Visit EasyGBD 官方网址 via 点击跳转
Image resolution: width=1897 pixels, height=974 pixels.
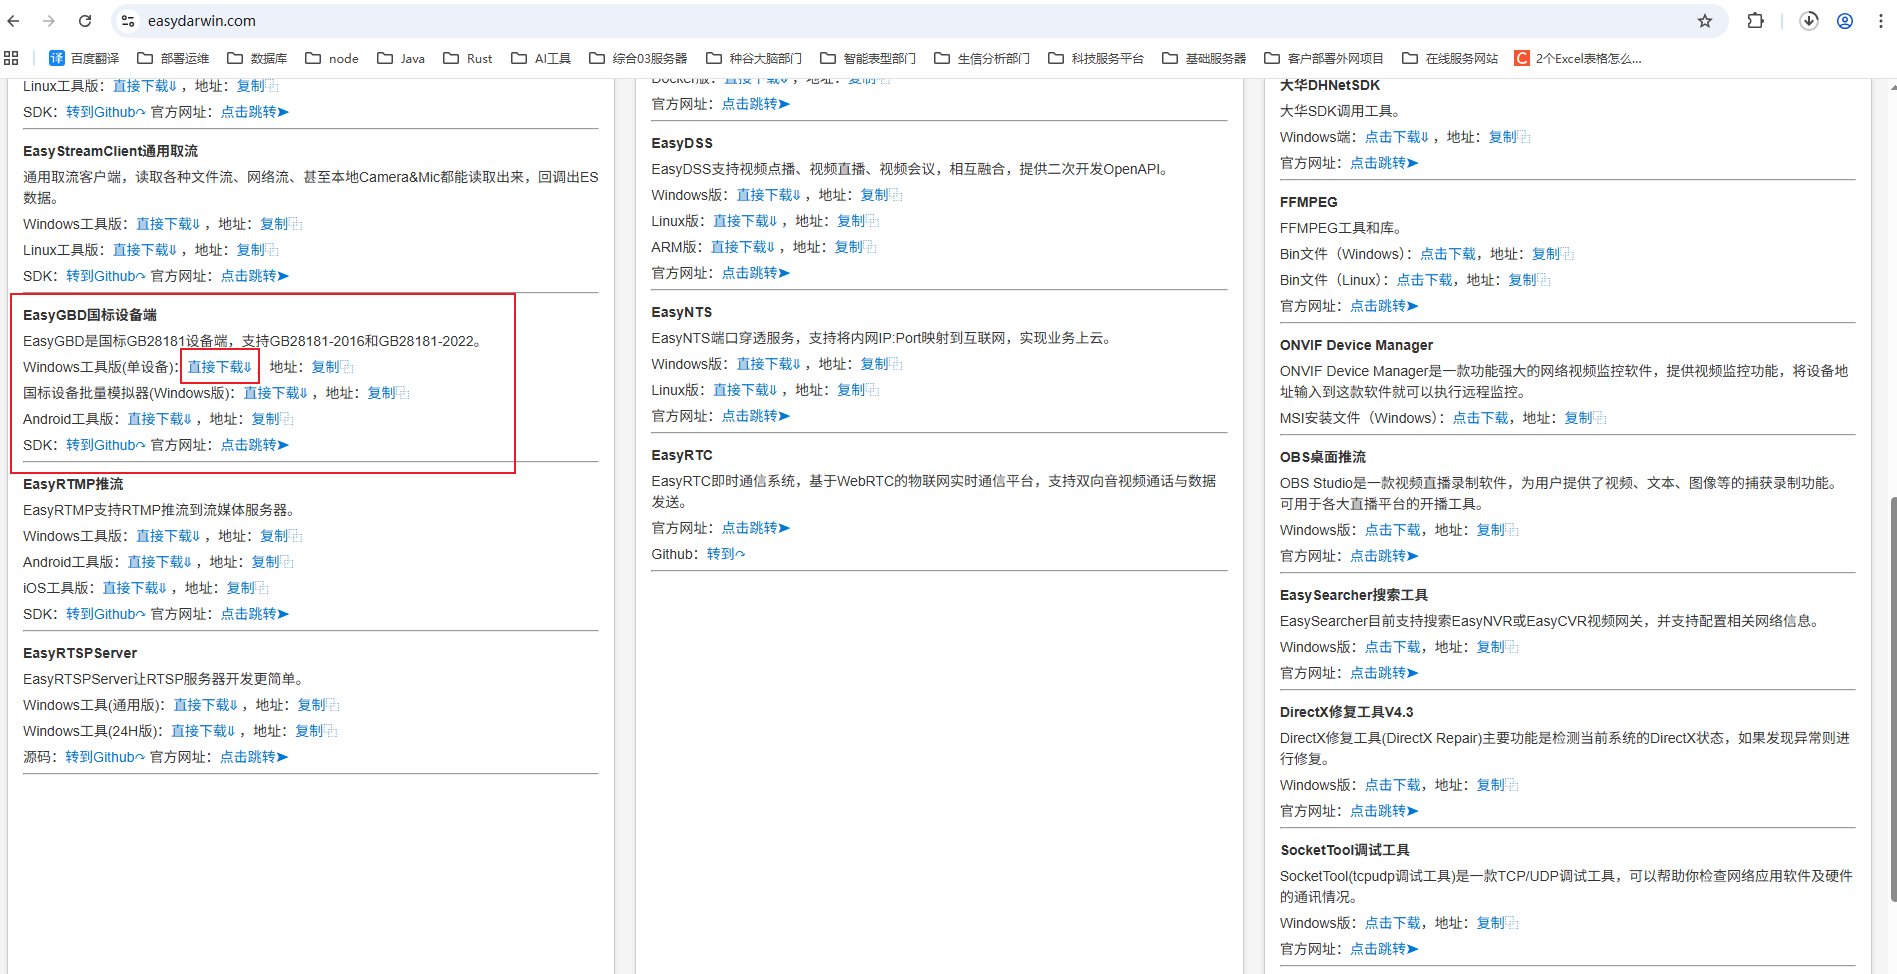tap(255, 445)
